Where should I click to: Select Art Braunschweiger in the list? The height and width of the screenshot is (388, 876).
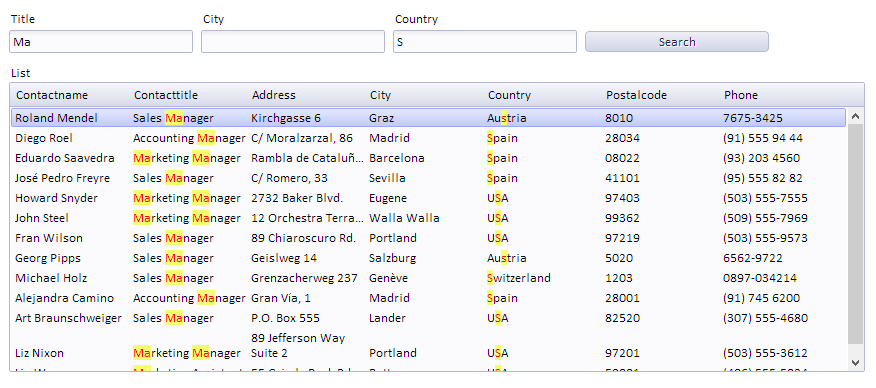point(68,318)
